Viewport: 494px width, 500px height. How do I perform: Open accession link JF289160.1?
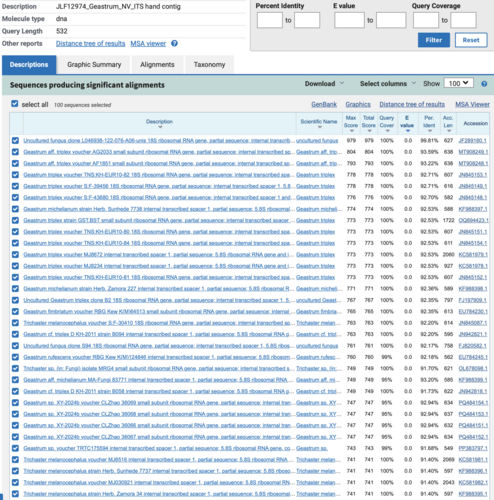coord(473,141)
